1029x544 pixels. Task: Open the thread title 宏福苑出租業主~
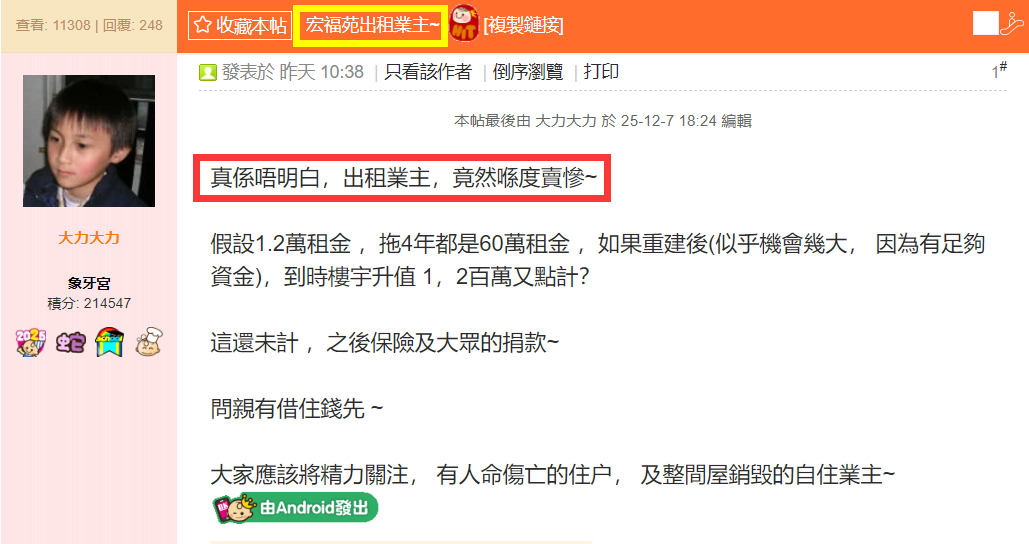[371, 25]
